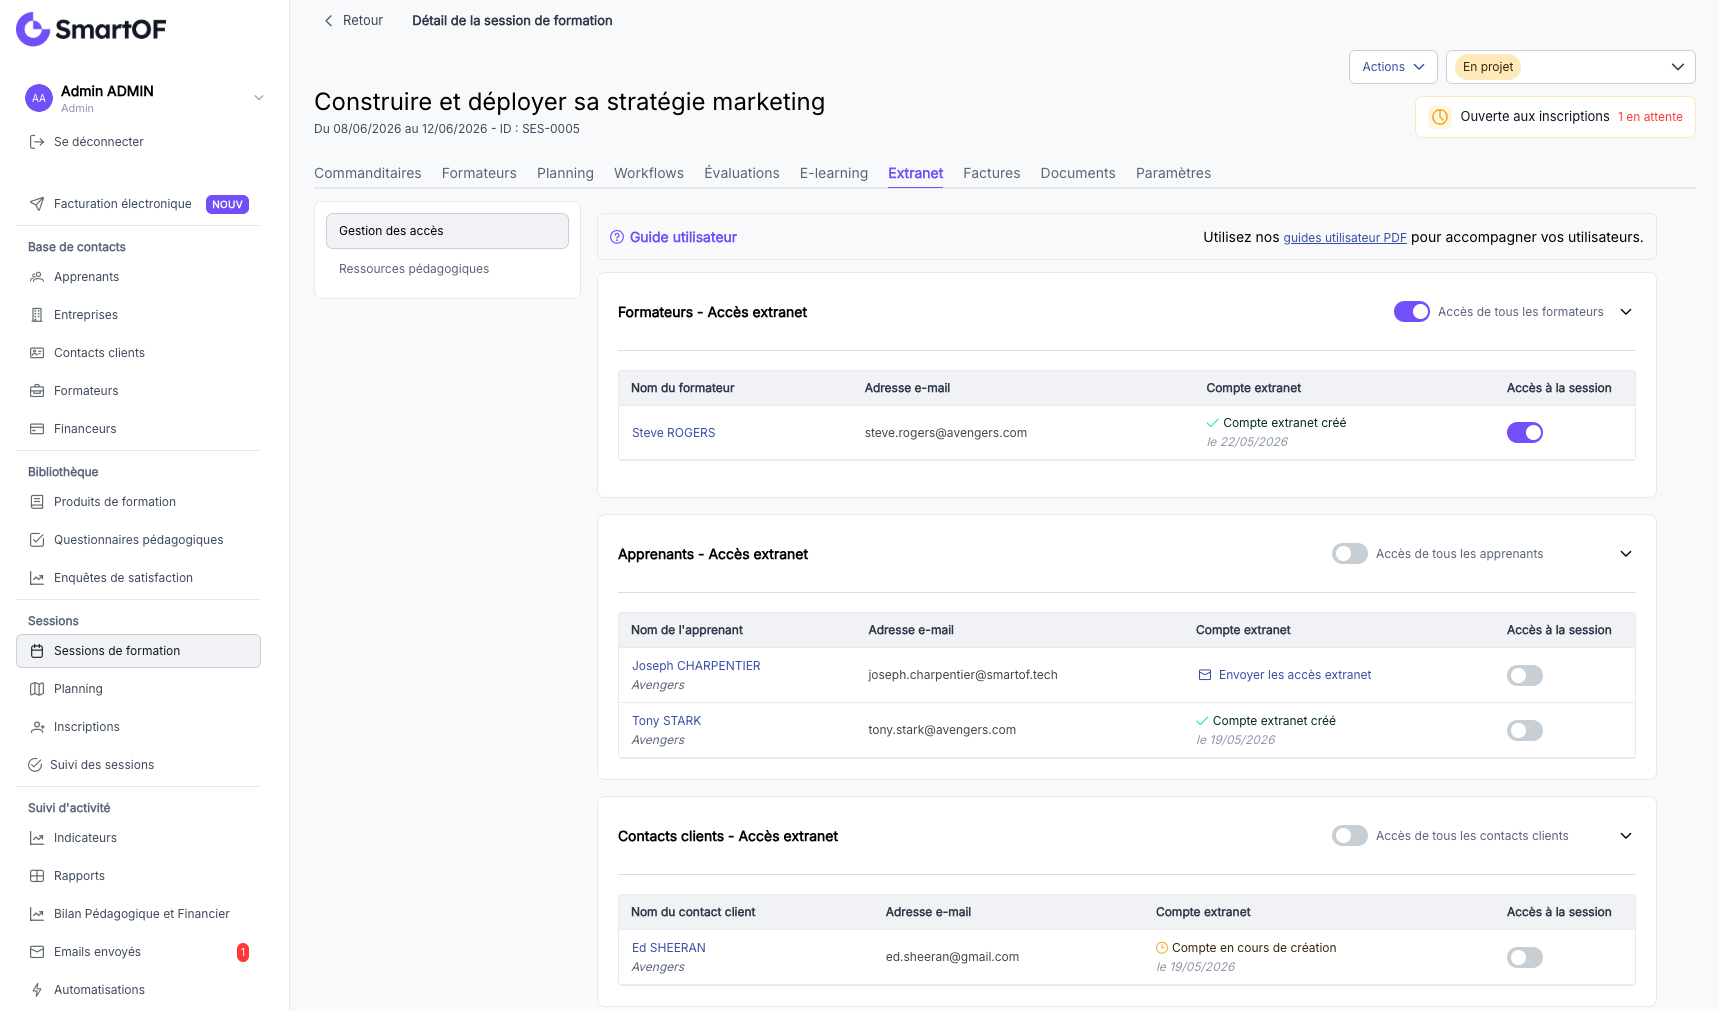Viewport: 1719px width, 1011px height.
Task: Open Tony STARK learner link
Action: tap(666, 721)
